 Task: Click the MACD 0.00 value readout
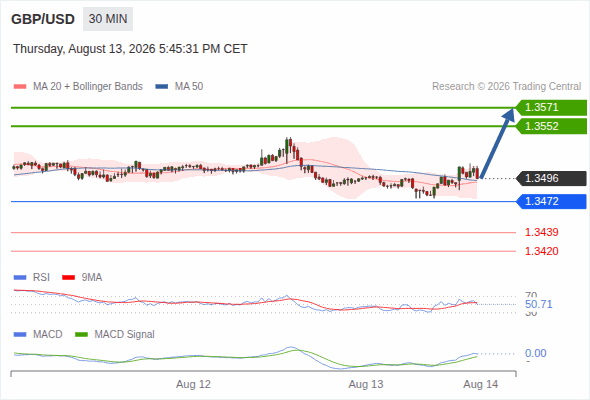(535, 353)
